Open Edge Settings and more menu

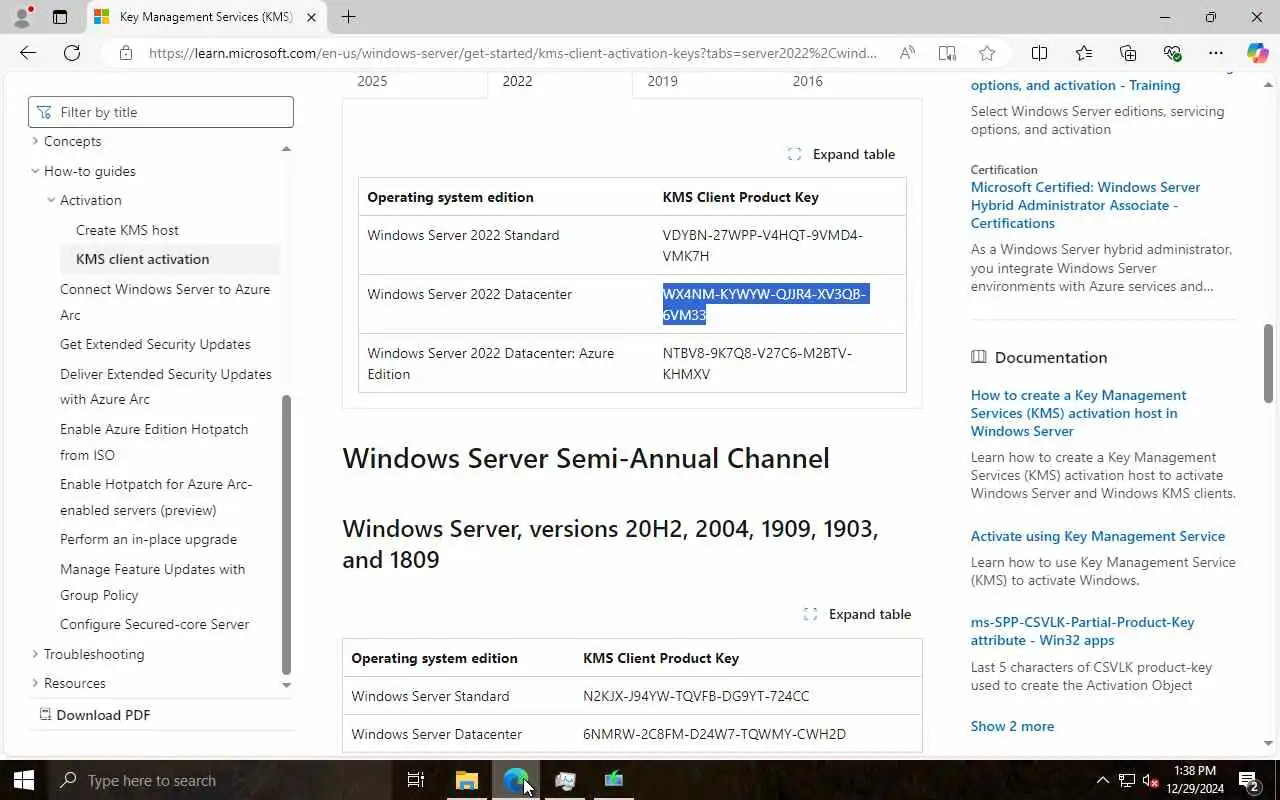click(x=1216, y=53)
